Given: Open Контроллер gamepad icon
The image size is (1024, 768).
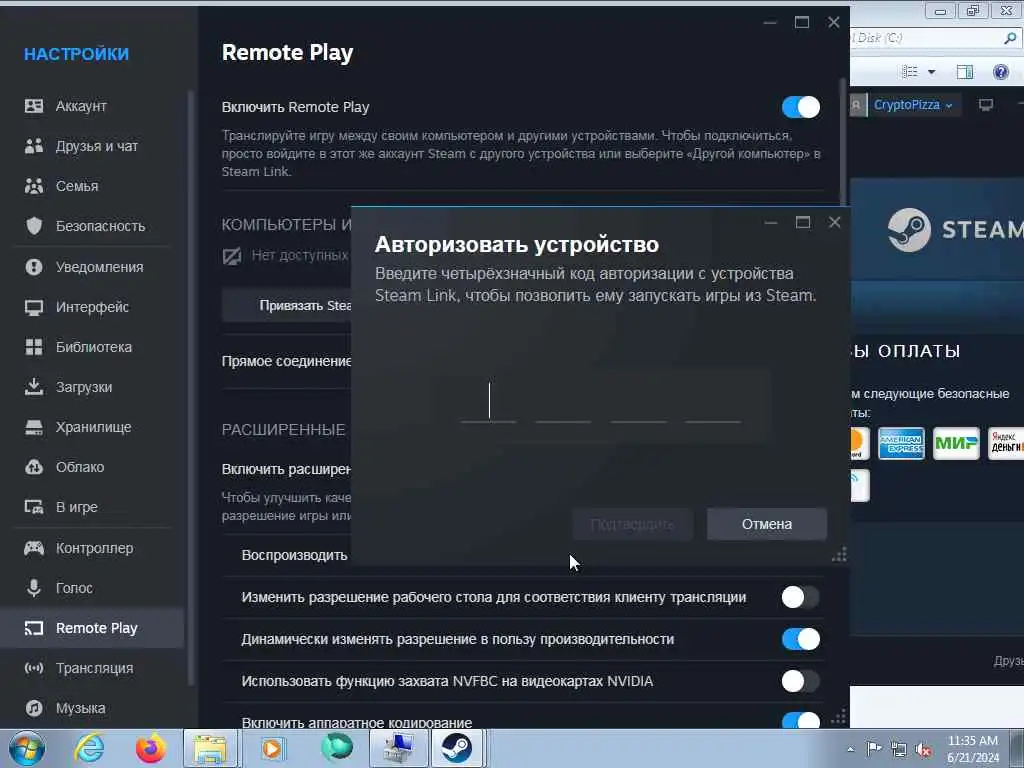Looking at the screenshot, I should [34, 548].
